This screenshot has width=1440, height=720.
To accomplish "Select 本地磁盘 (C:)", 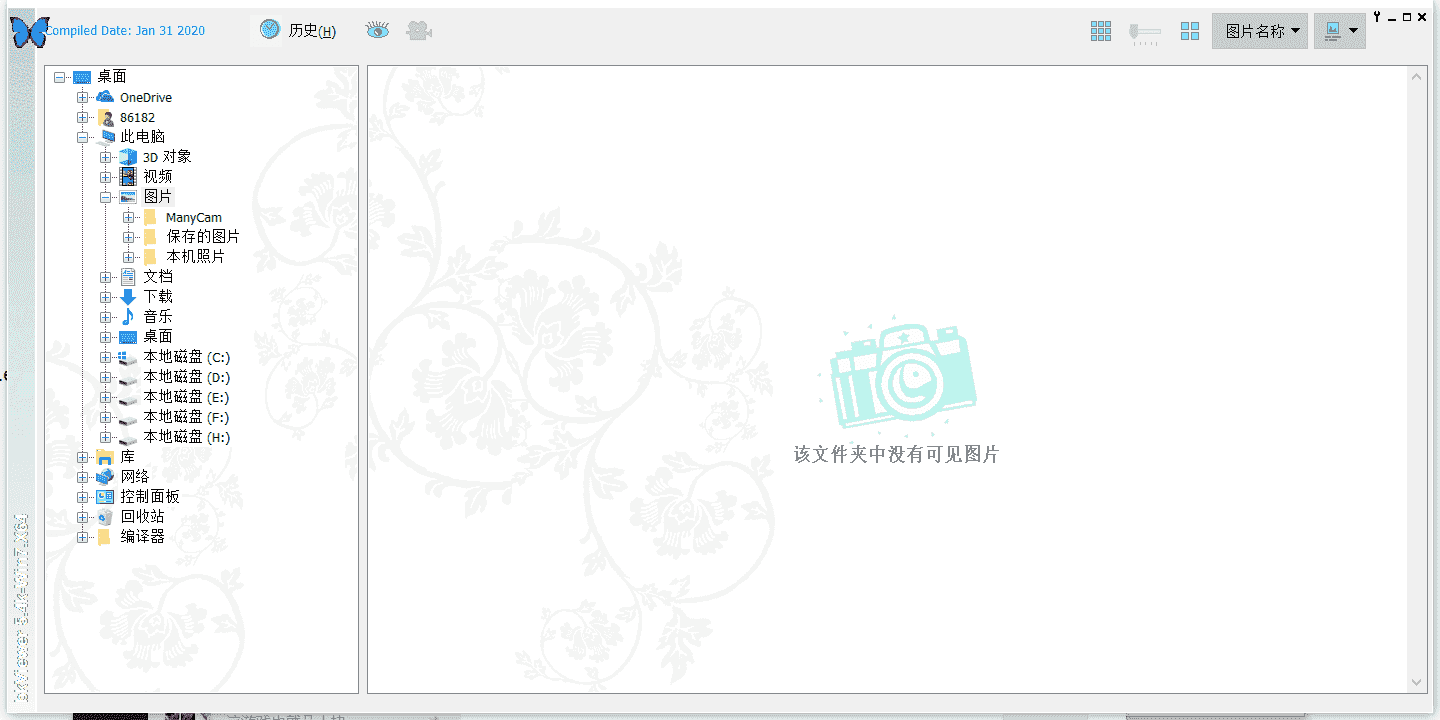I will pos(187,357).
